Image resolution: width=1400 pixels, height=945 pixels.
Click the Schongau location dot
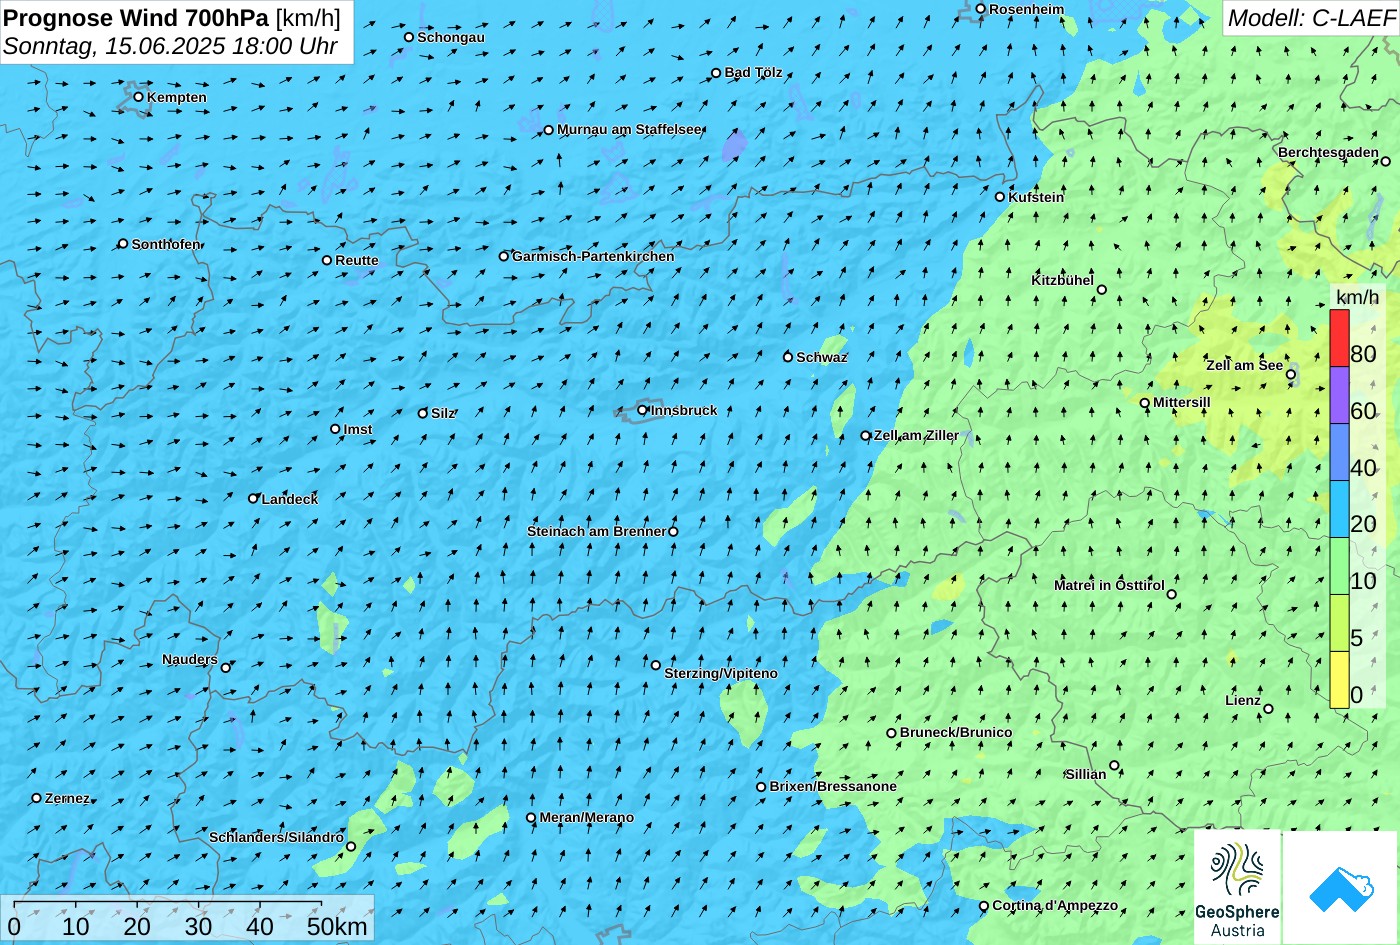tap(409, 37)
